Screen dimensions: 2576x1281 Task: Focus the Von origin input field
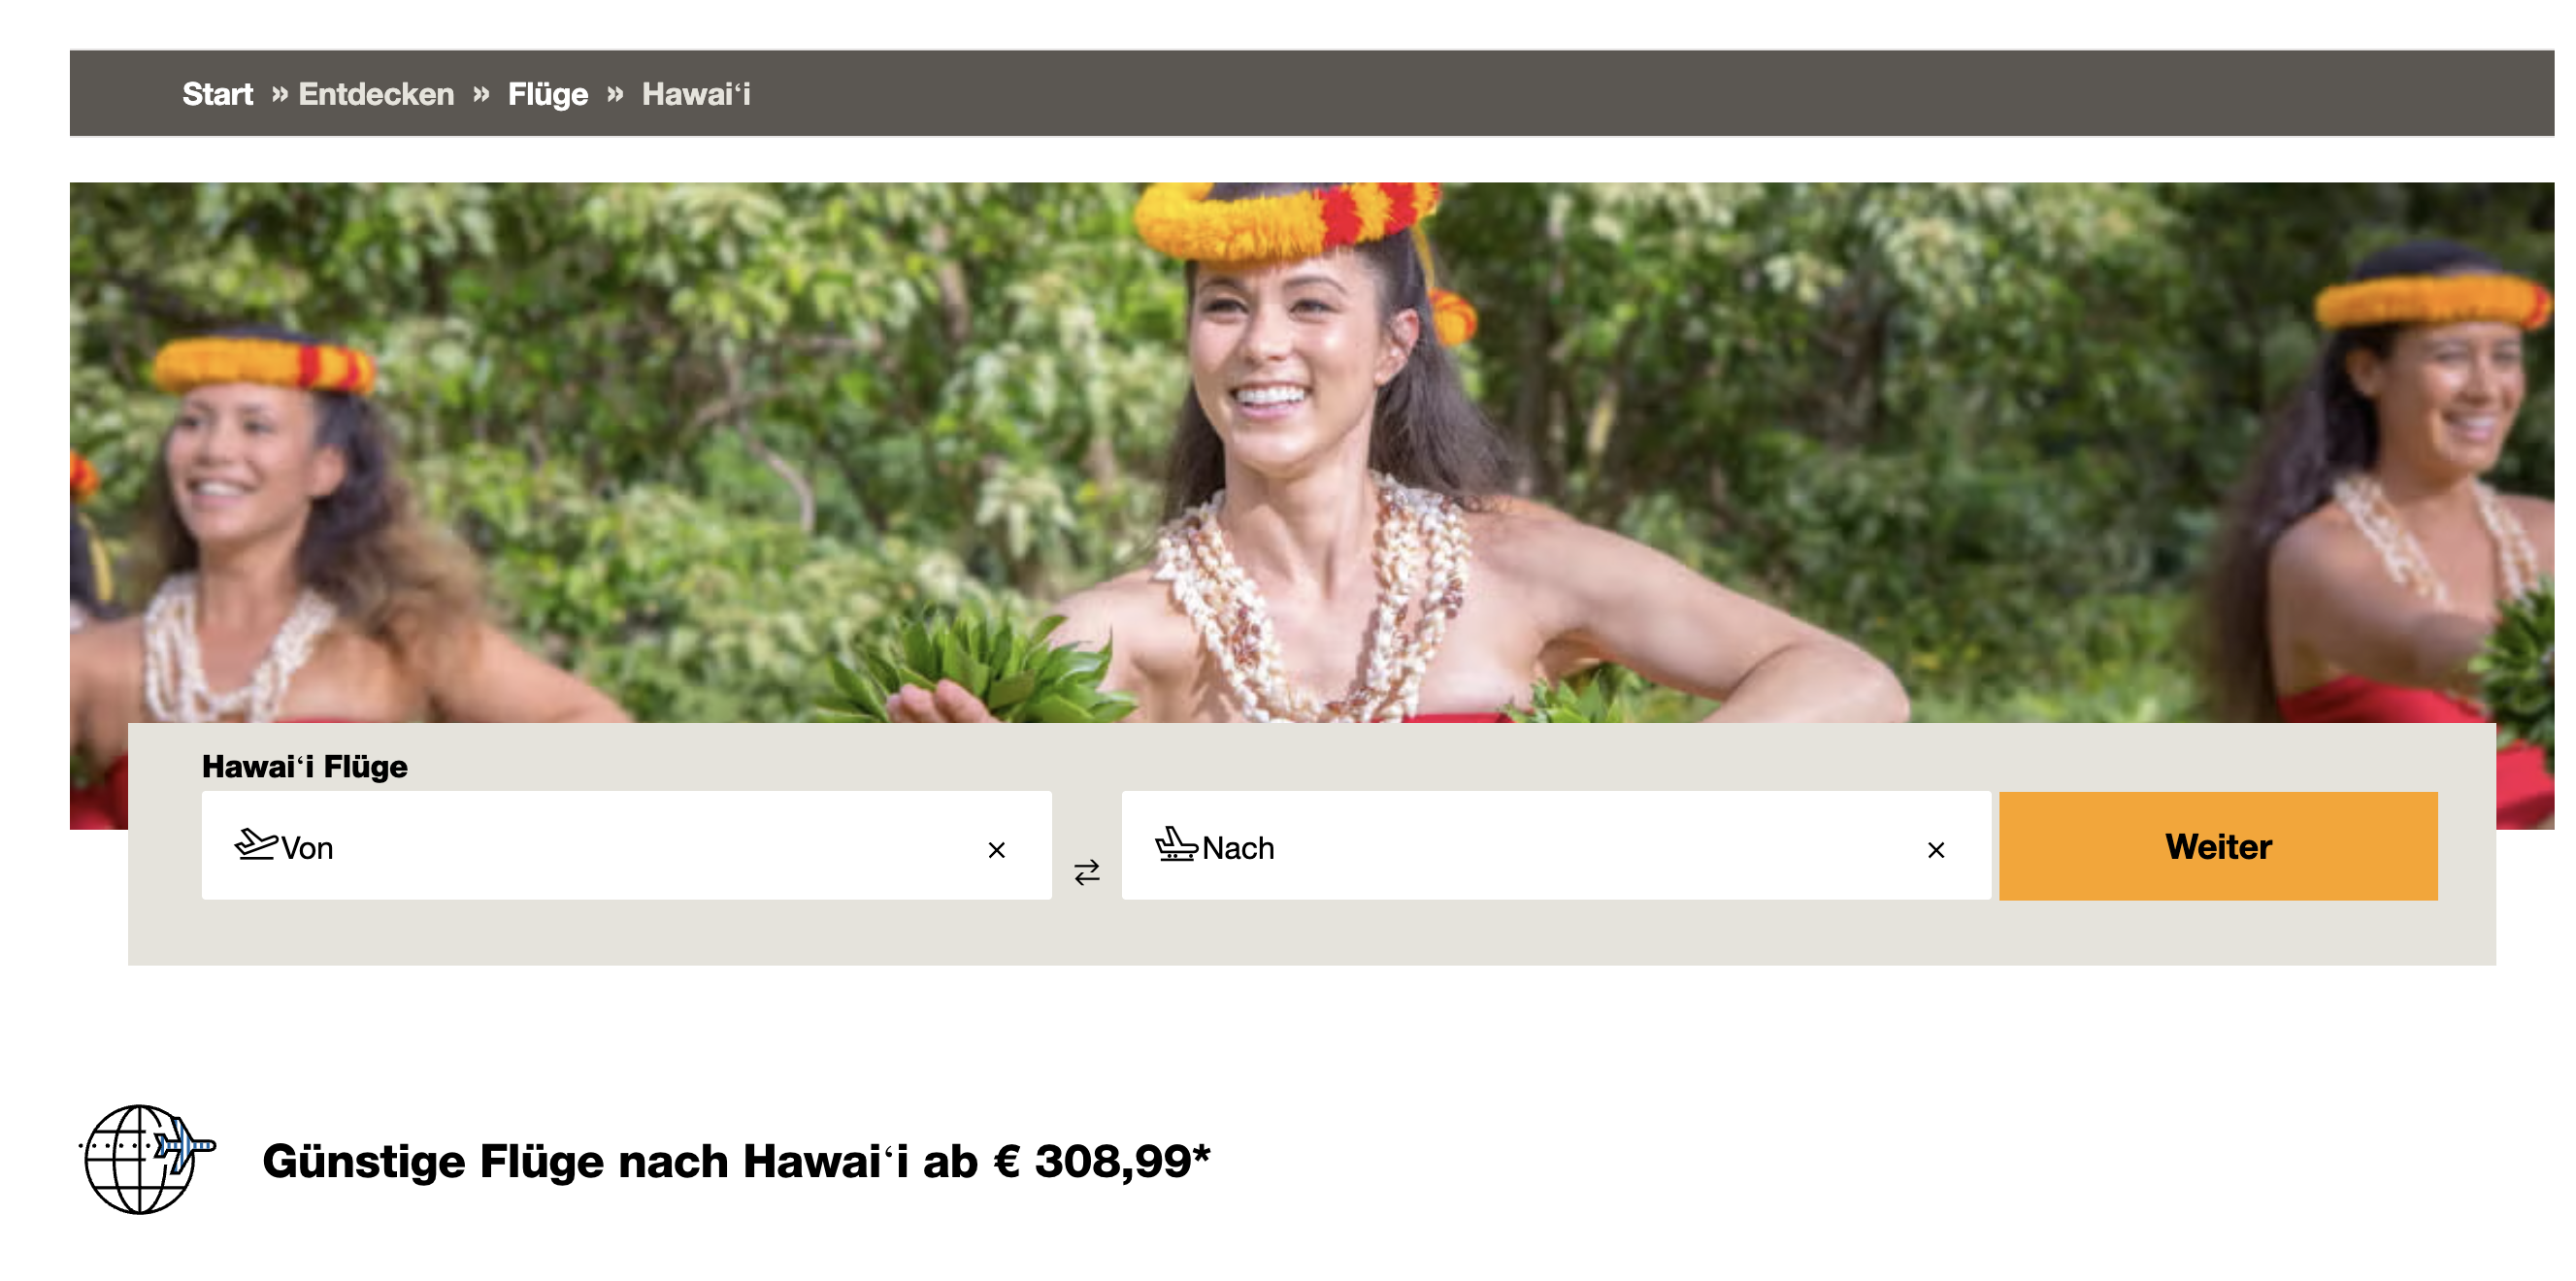[627, 846]
